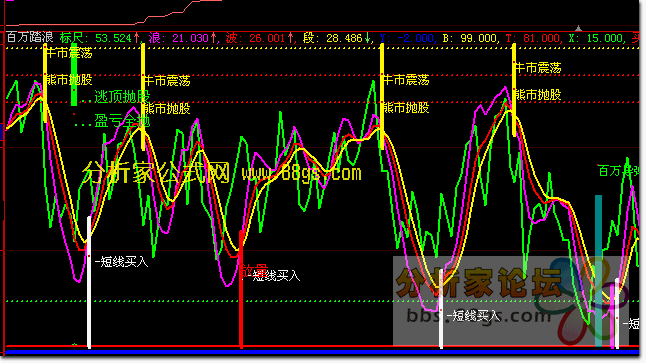
Task: Click the magenta 浪: 21.030 value
Action: pyautogui.click(x=182, y=38)
